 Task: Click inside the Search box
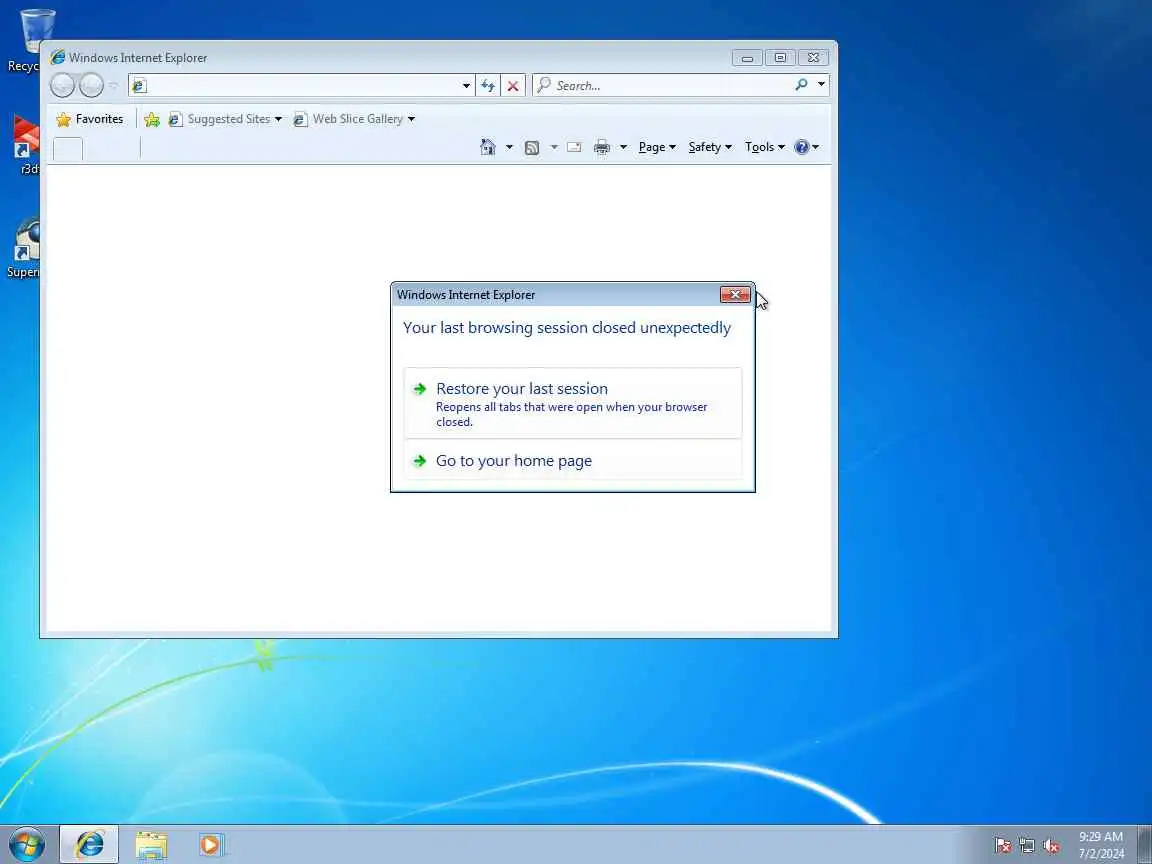661,86
